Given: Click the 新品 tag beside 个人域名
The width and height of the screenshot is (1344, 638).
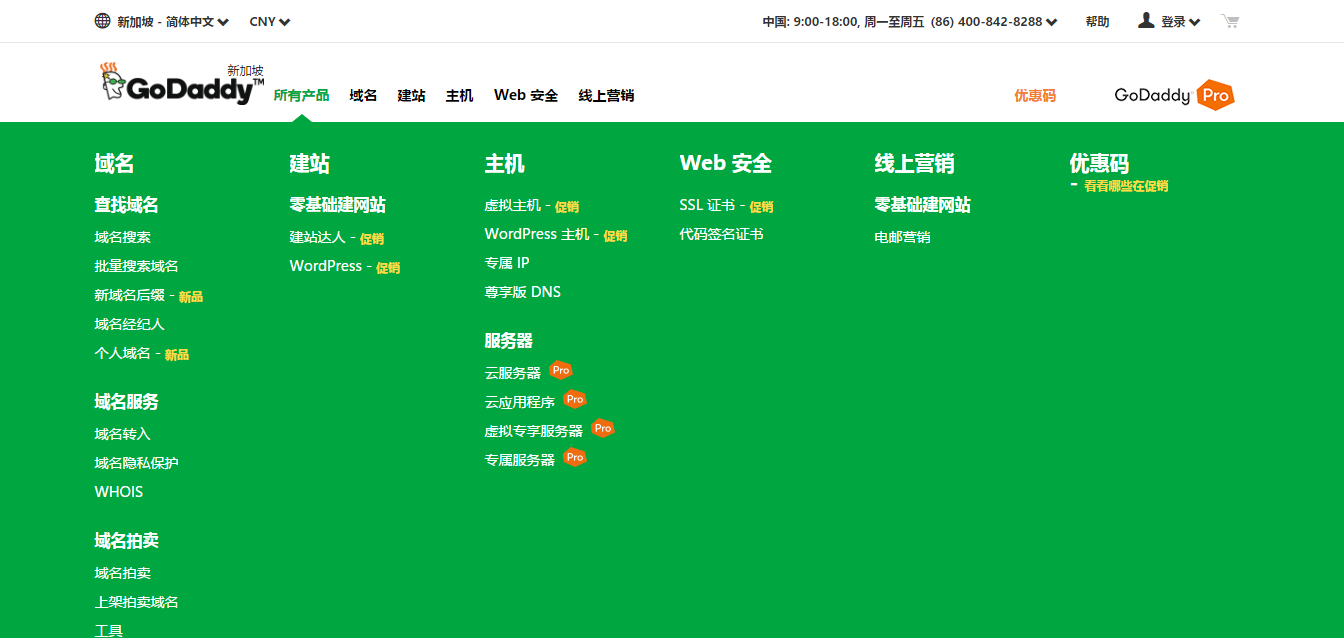Looking at the screenshot, I should (177, 355).
